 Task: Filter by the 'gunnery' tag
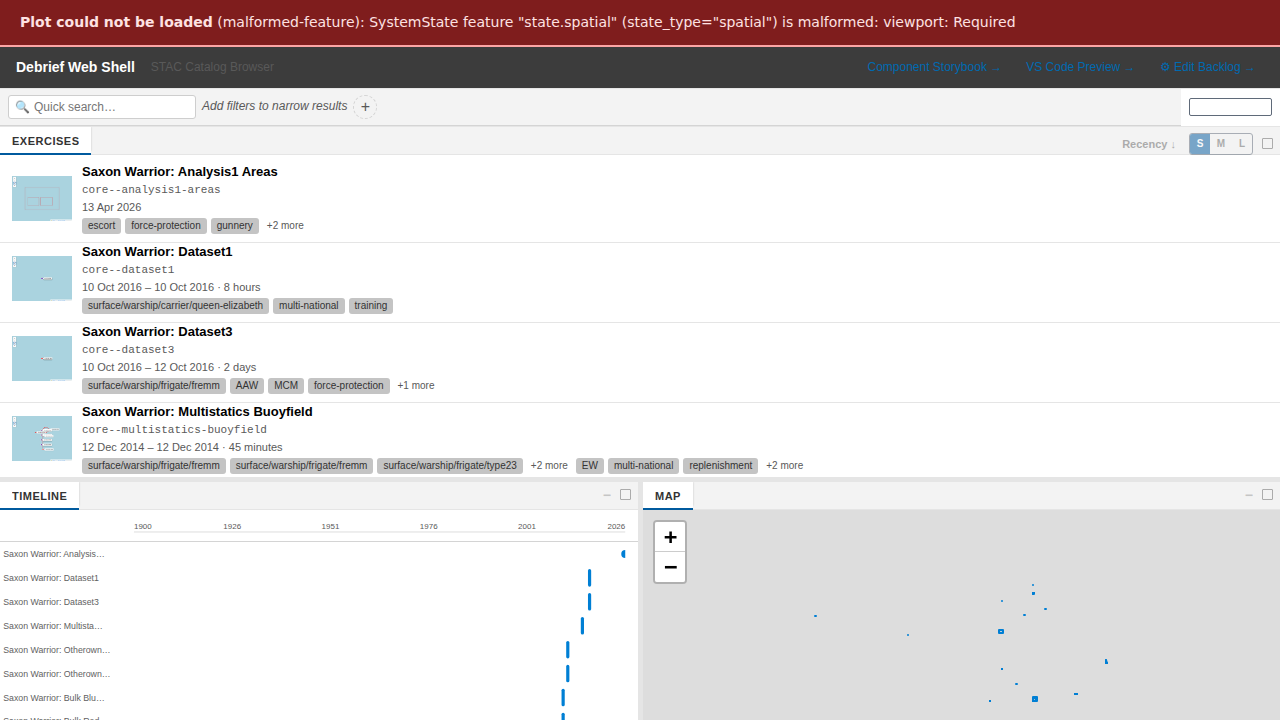235,226
